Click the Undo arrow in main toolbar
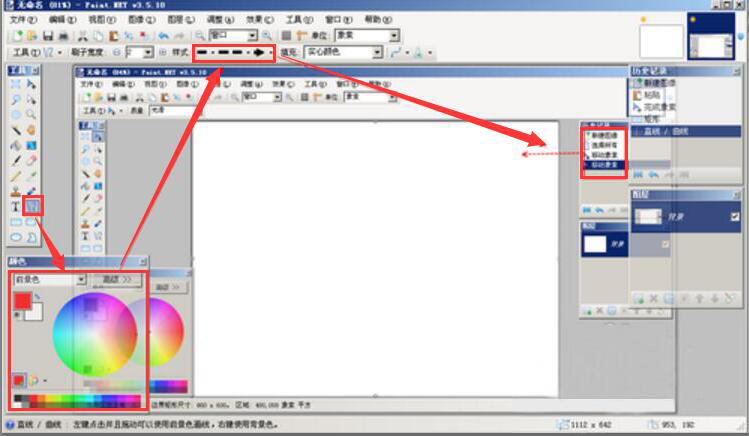Viewport: 749px width, 436px height. coord(163,35)
